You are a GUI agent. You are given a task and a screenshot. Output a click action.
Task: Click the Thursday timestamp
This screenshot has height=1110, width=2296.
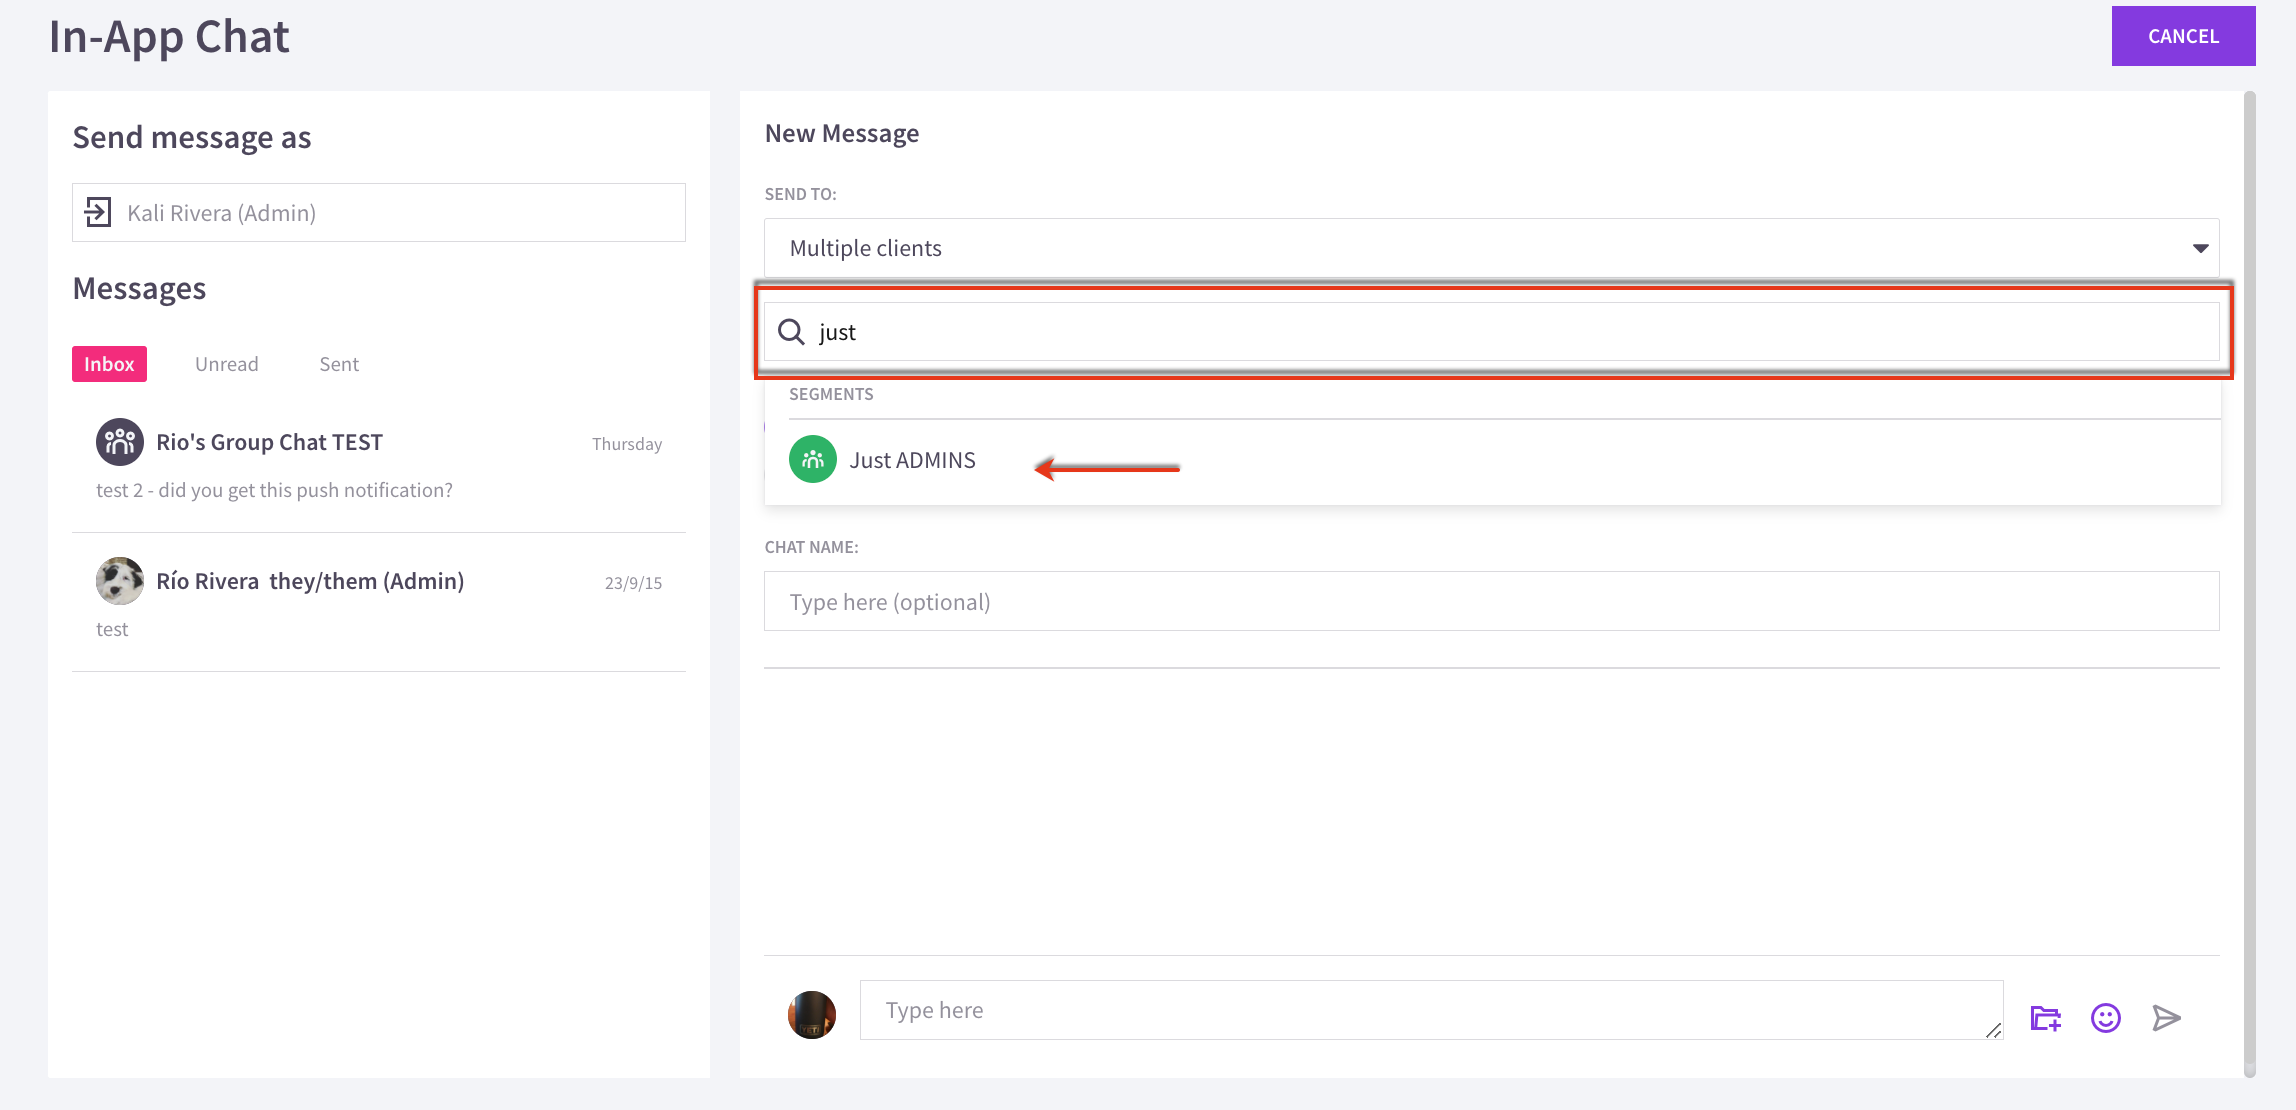(627, 444)
